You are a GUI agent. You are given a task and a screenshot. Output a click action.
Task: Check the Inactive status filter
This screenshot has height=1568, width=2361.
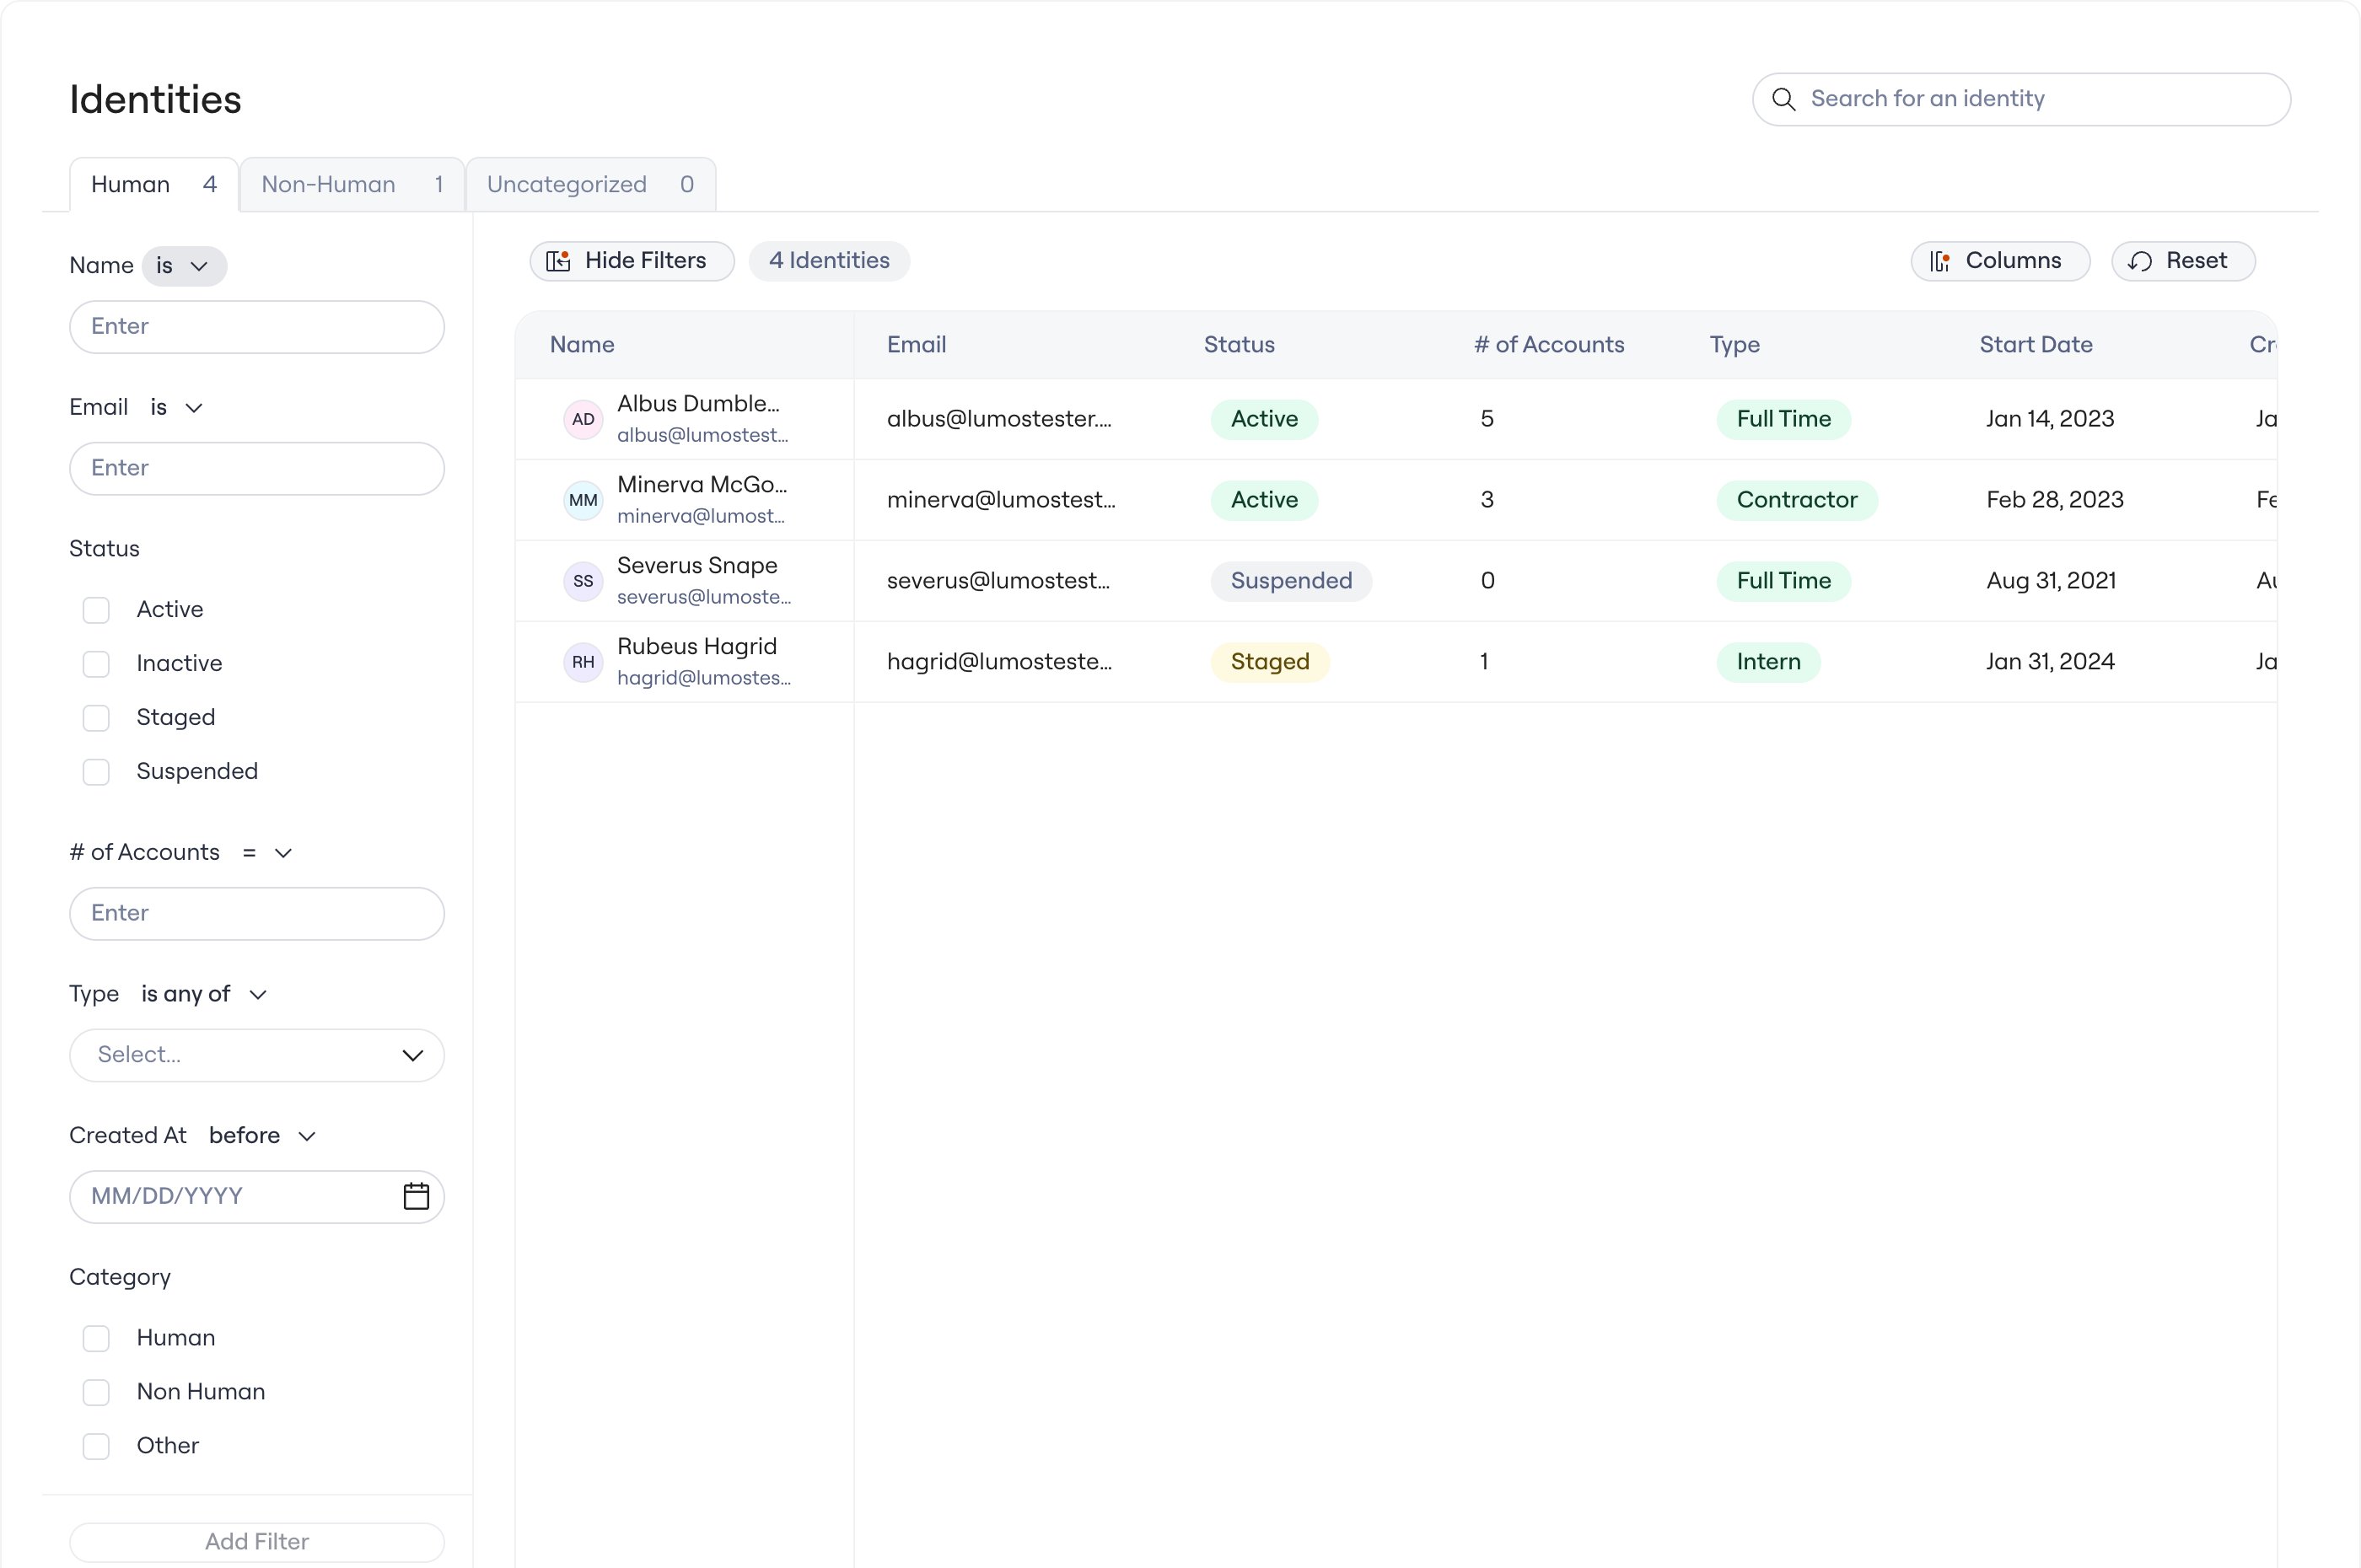[x=96, y=664]
